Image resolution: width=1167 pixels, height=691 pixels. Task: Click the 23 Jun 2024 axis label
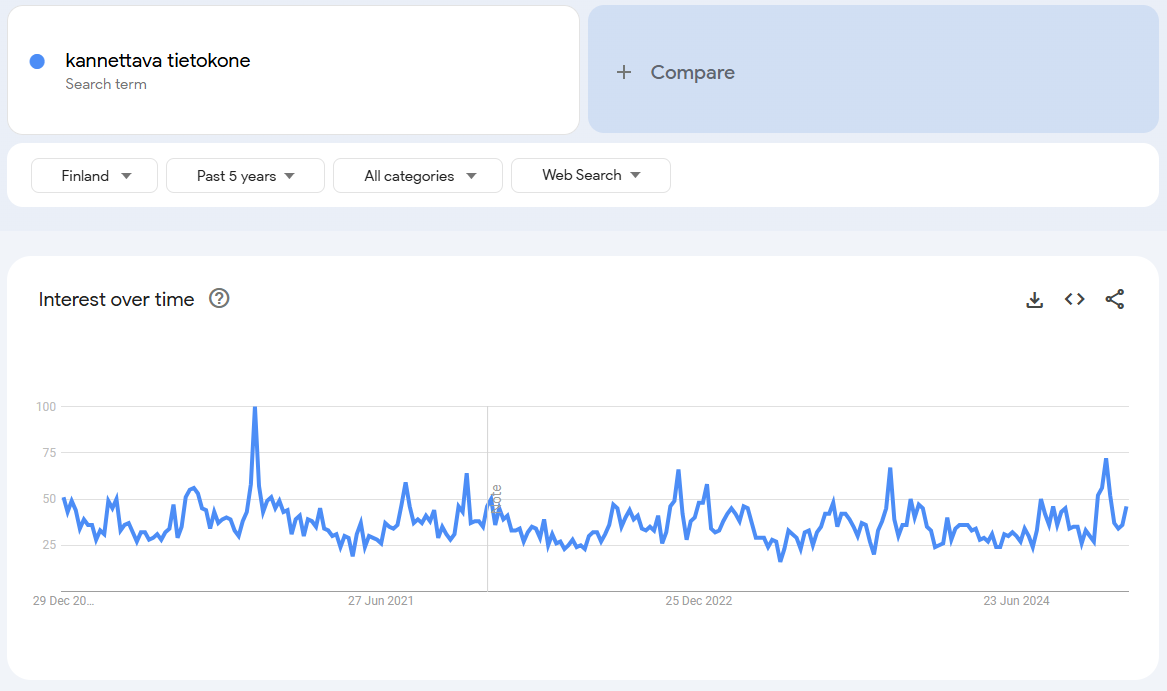pyautogui.click(x=1016, y=601)
